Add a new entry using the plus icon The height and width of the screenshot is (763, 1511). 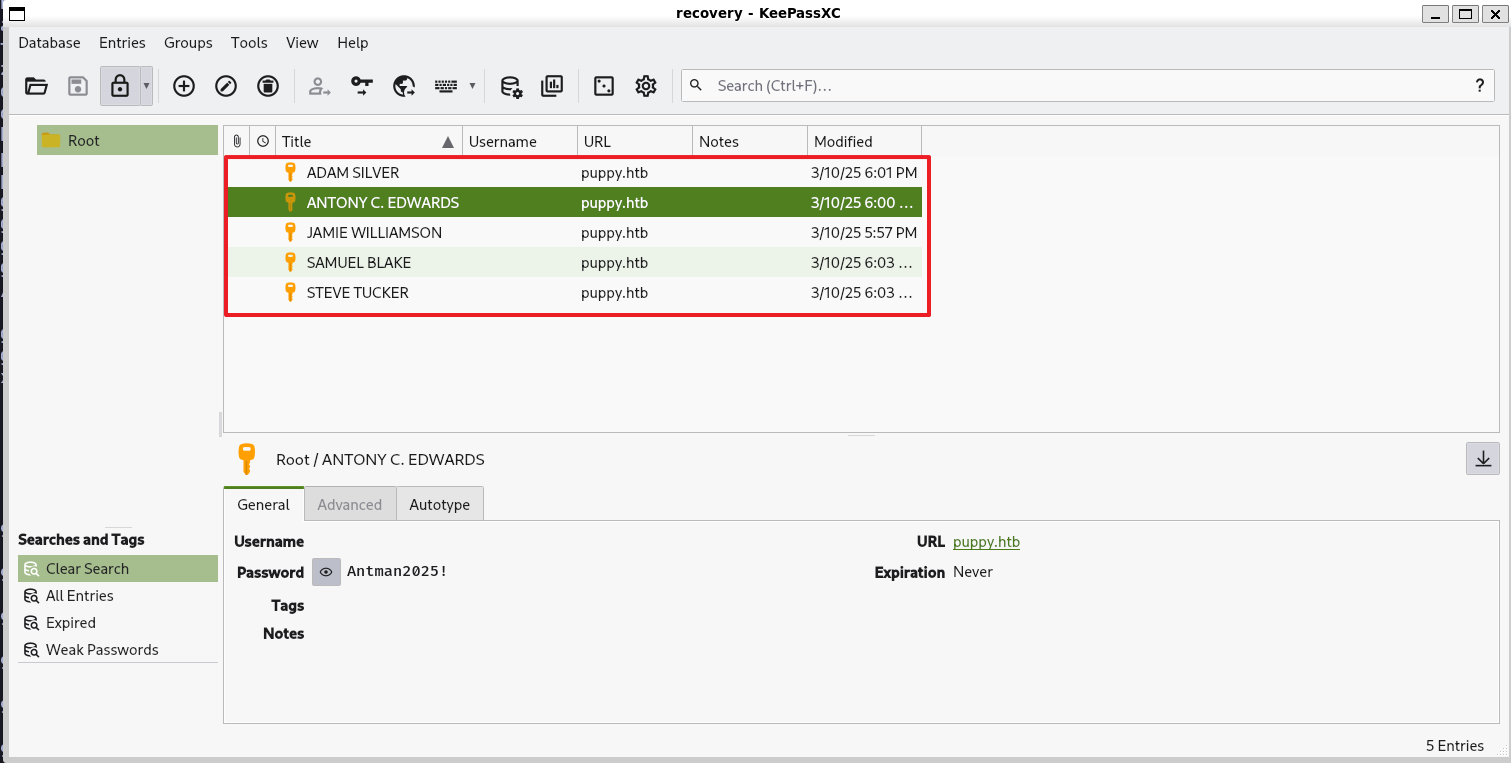pos(184,86)
